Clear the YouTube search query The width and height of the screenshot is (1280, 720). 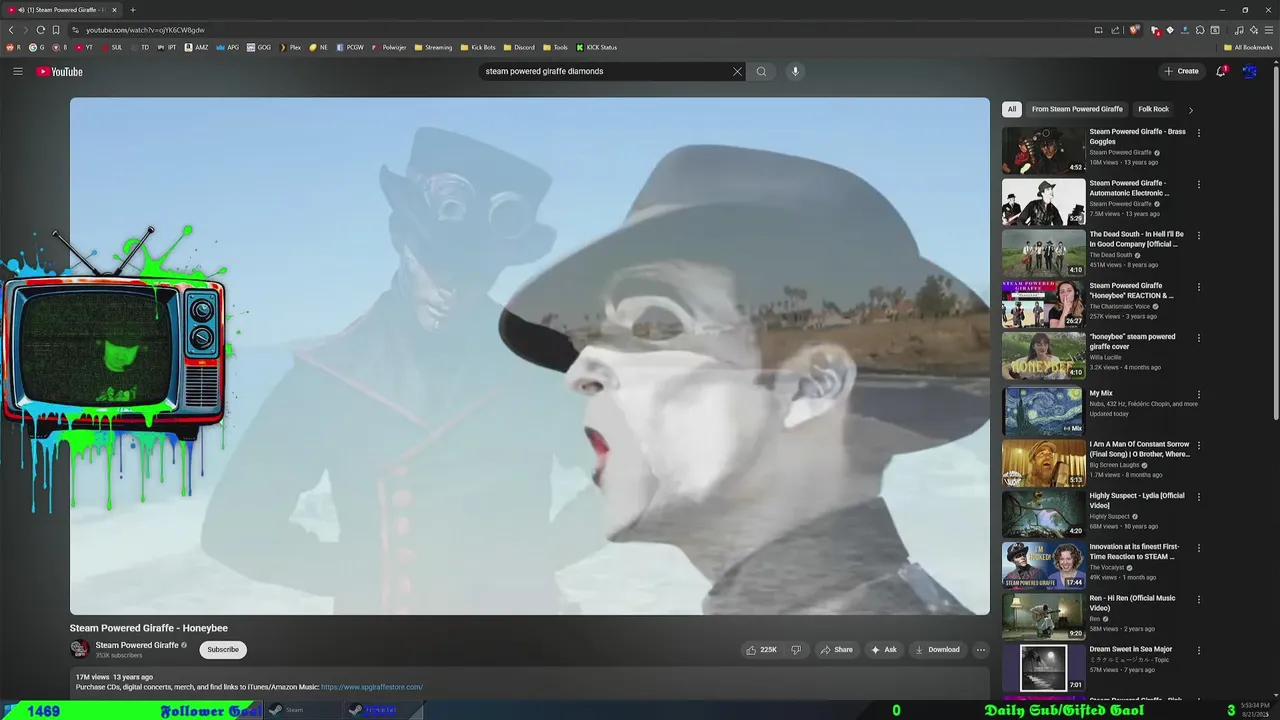(x=737, y=71)
